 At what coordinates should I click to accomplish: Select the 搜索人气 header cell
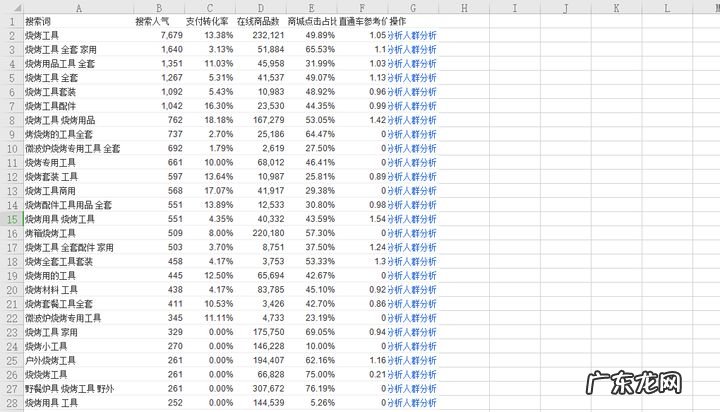159,22
